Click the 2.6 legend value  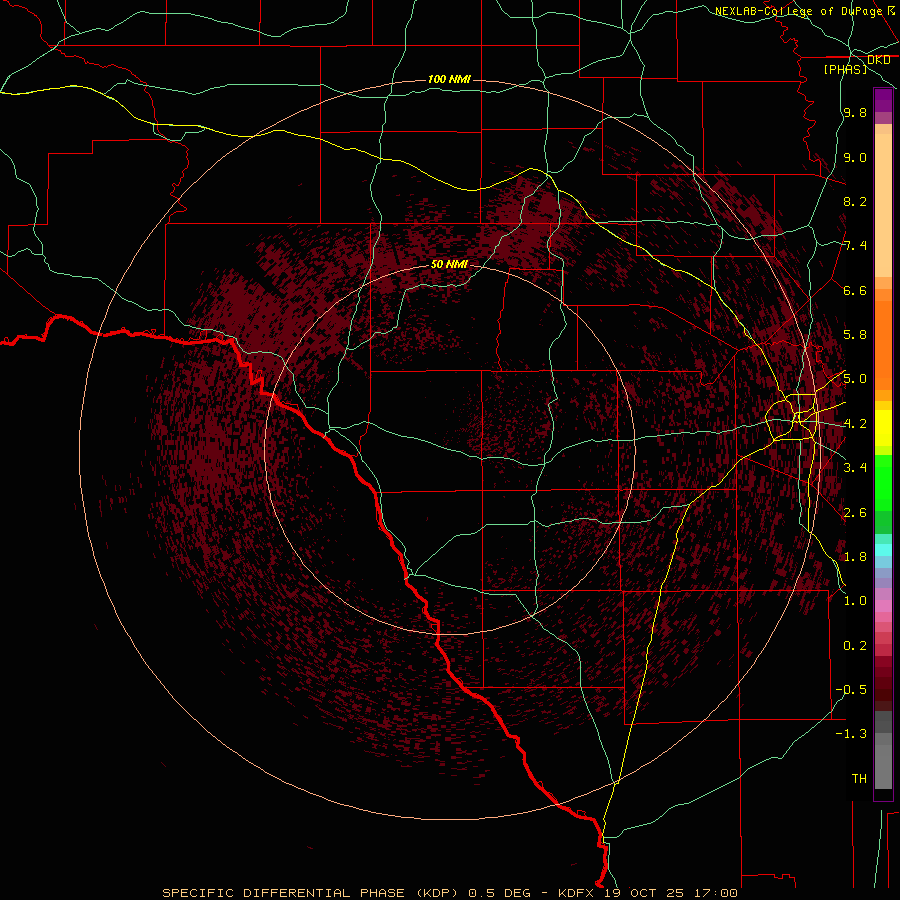[855, 513]
